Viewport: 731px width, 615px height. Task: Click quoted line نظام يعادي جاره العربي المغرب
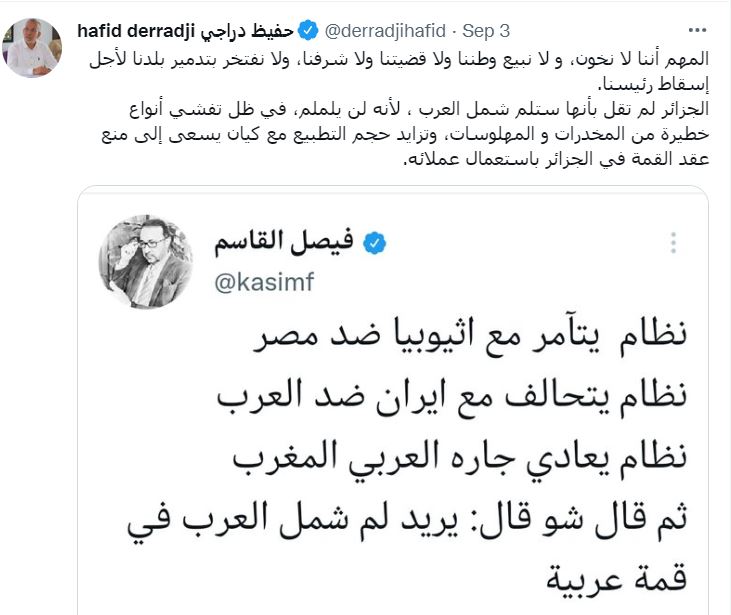pyautogui.click(x=460, y=459)
